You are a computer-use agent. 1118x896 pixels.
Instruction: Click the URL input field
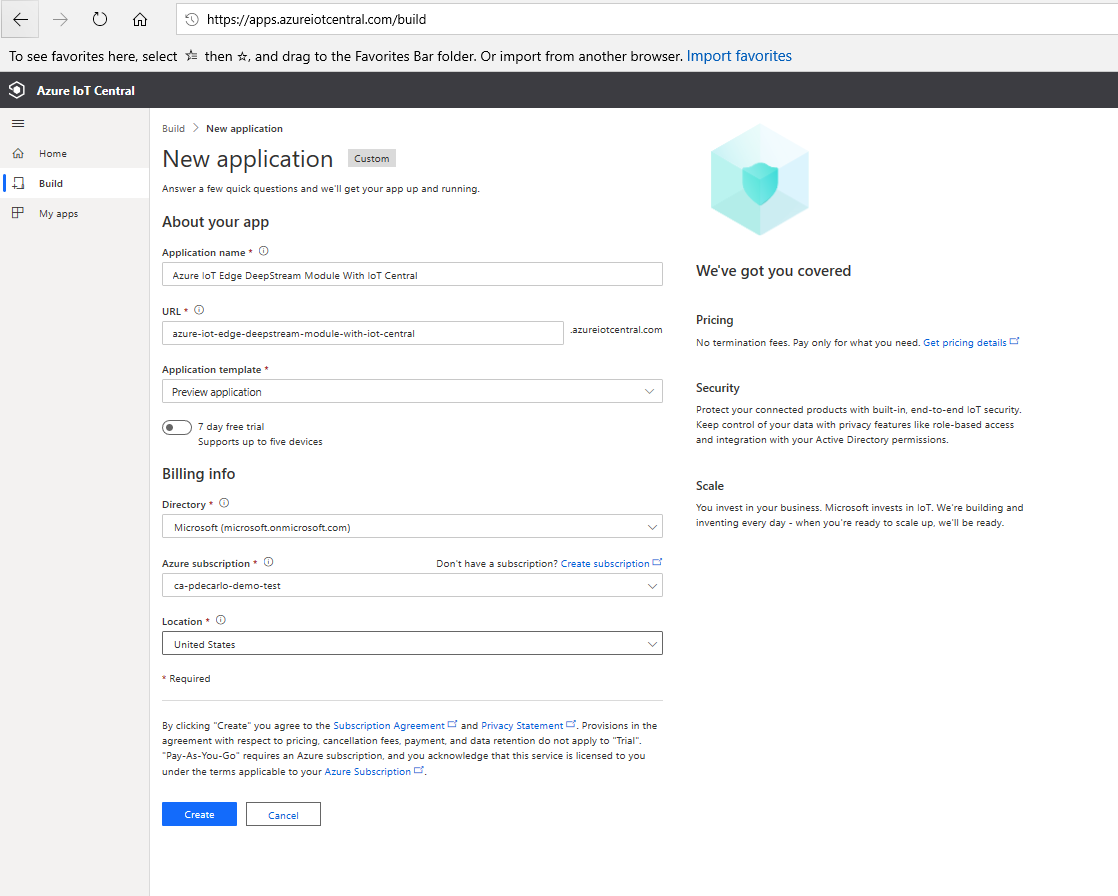coord(363,333)
